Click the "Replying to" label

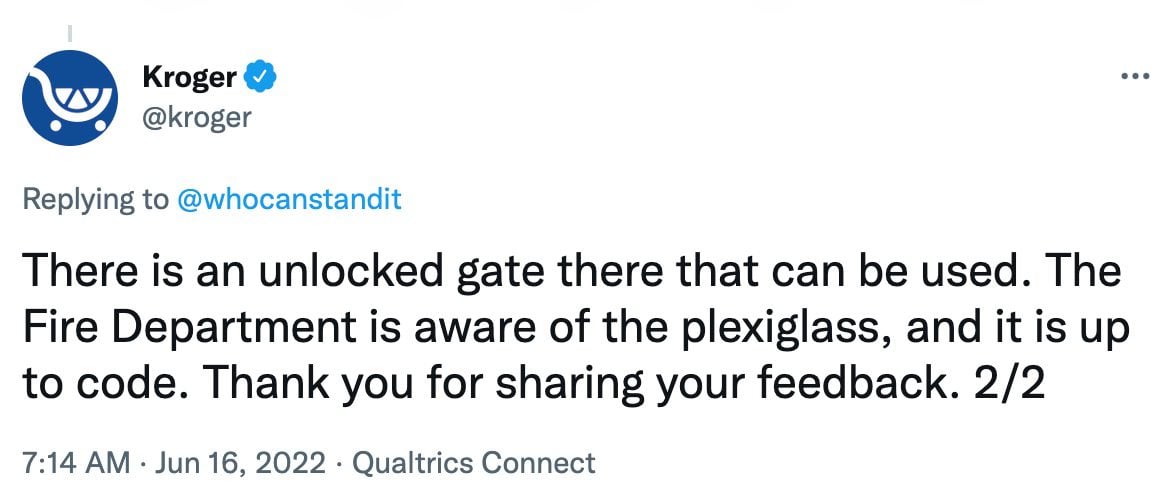95,198
